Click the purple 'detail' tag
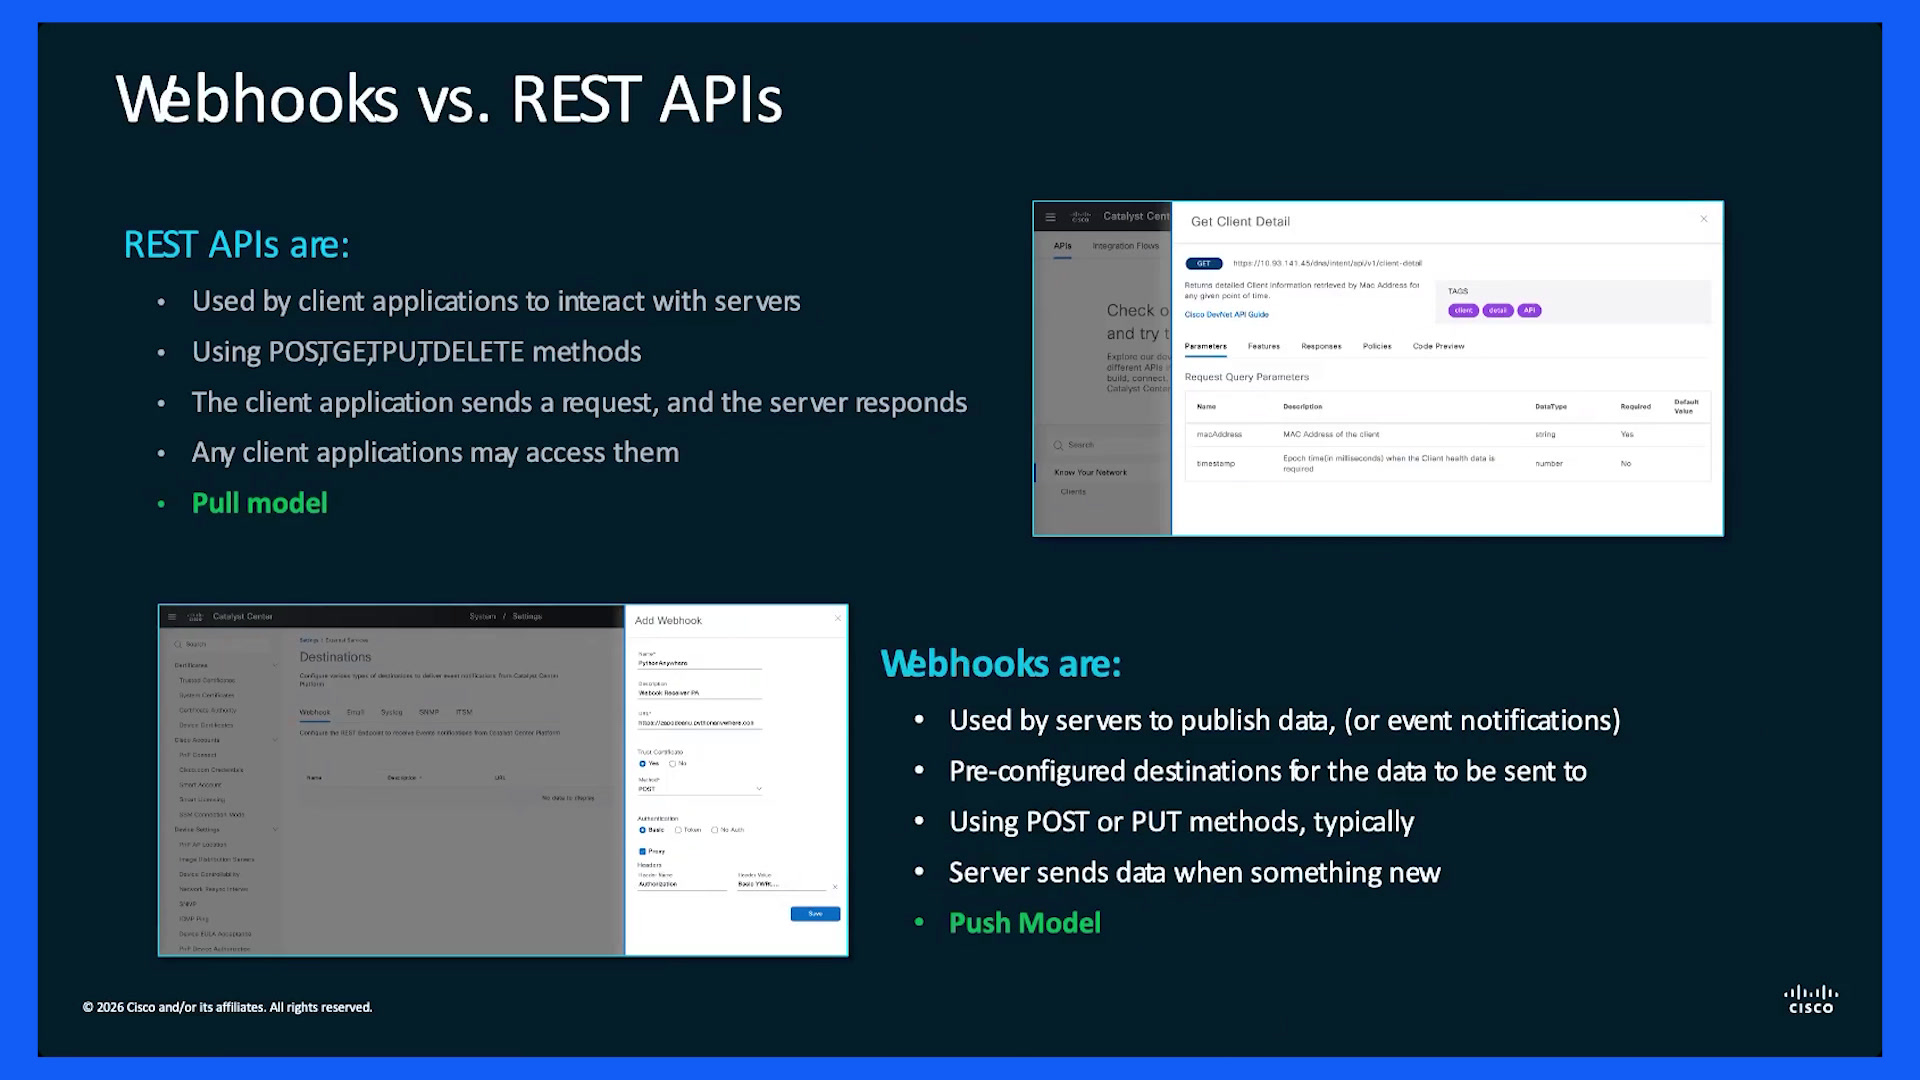The height and width of the screenshot is (1080, 1920). tap(1497, 310)
